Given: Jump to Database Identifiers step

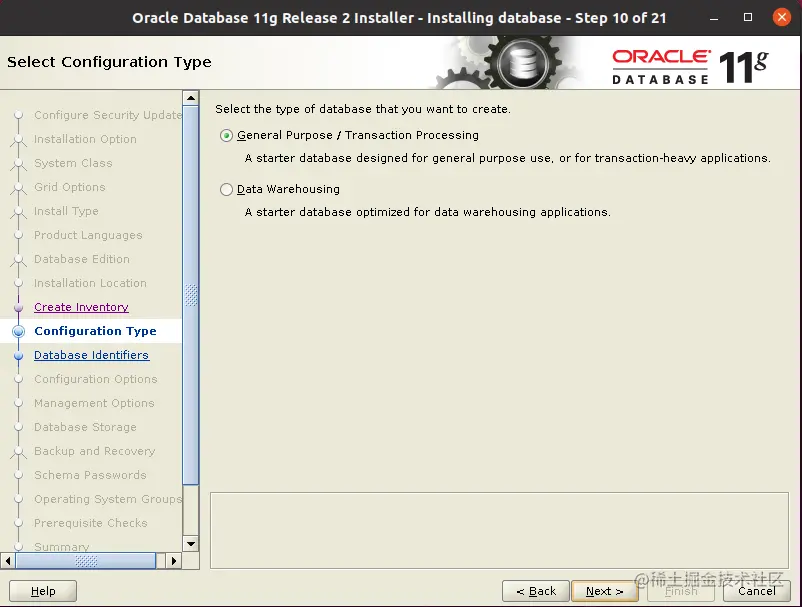Looking at the screenshot, I should tap(92, 355).
